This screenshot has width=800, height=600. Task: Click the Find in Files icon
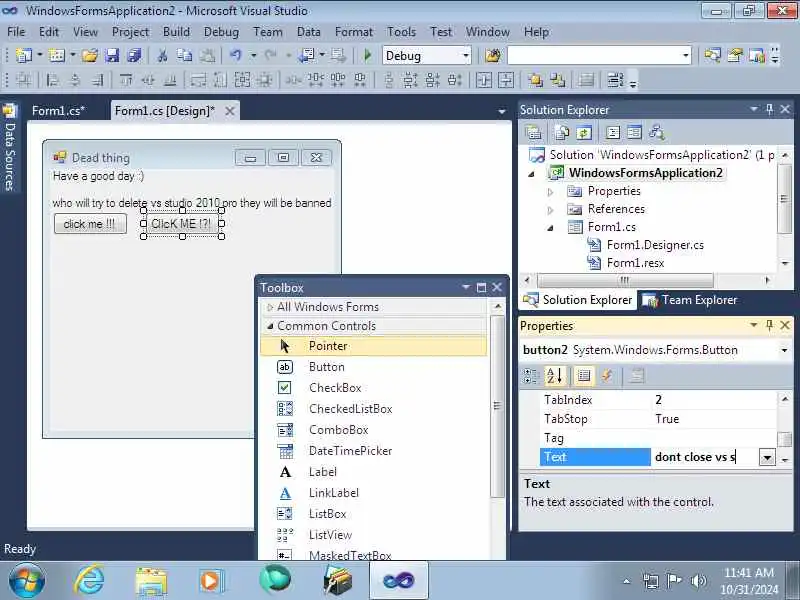[x=493, y=55]
